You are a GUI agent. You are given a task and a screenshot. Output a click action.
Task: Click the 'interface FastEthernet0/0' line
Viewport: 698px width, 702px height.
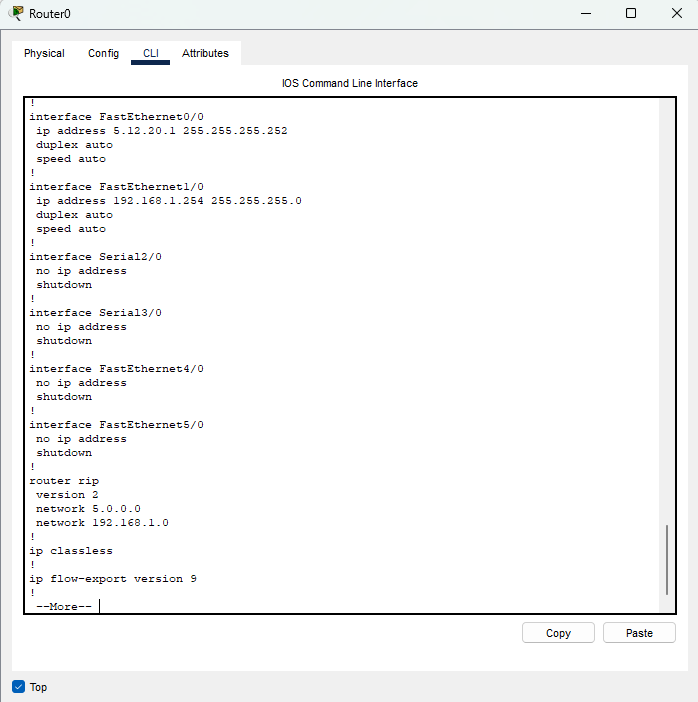point(116,117)
